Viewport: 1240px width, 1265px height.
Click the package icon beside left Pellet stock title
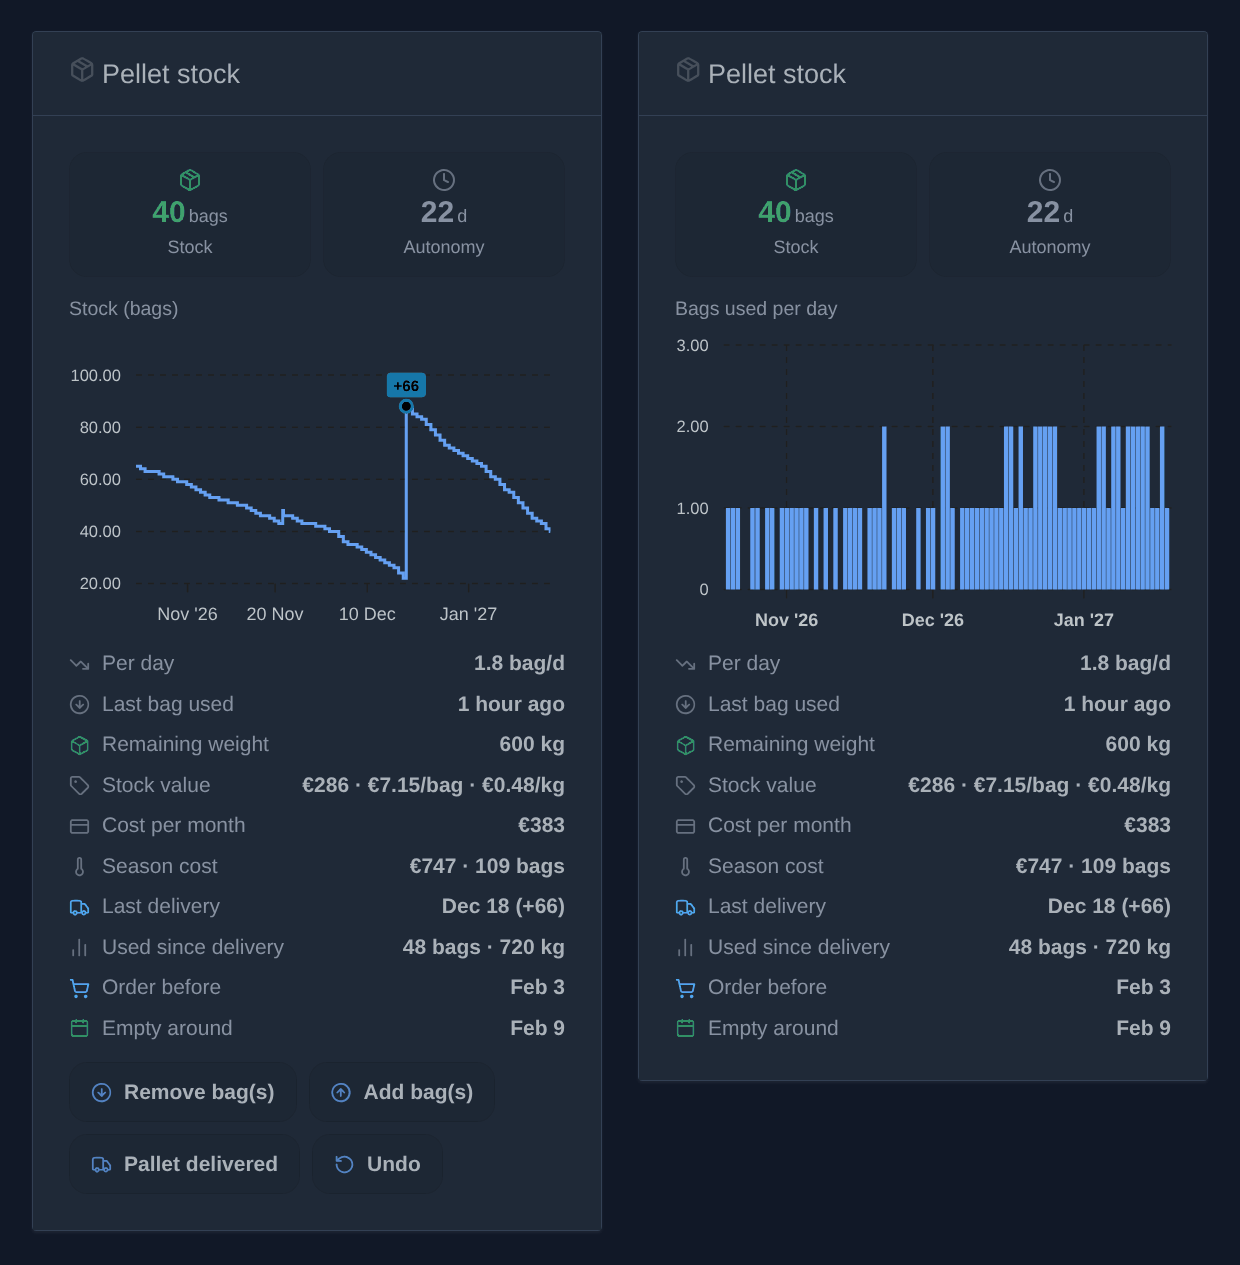(x=82, y=69)
